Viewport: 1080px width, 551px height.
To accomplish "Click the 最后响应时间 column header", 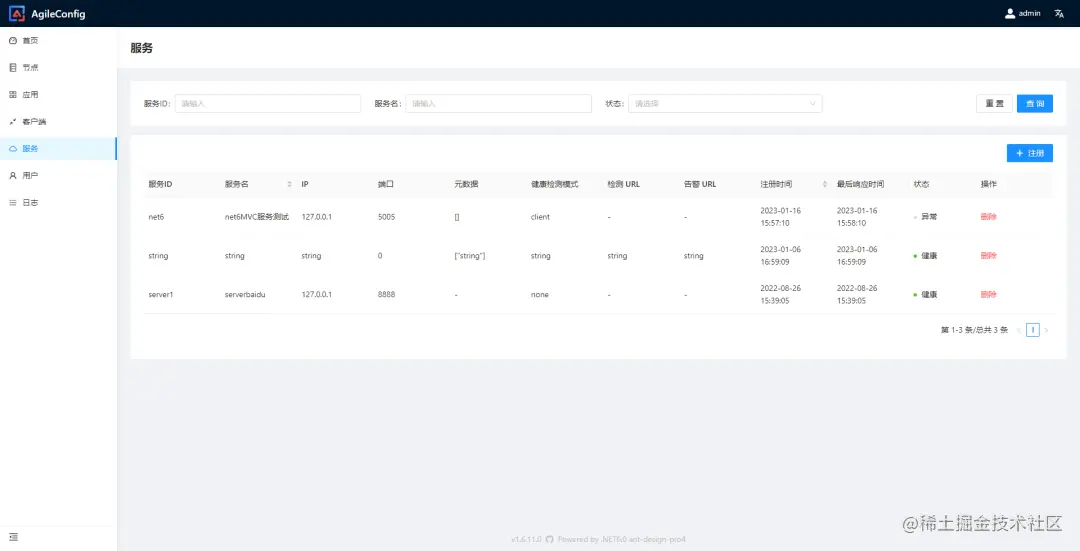I will pyautogui.click(x=860, y=185).
